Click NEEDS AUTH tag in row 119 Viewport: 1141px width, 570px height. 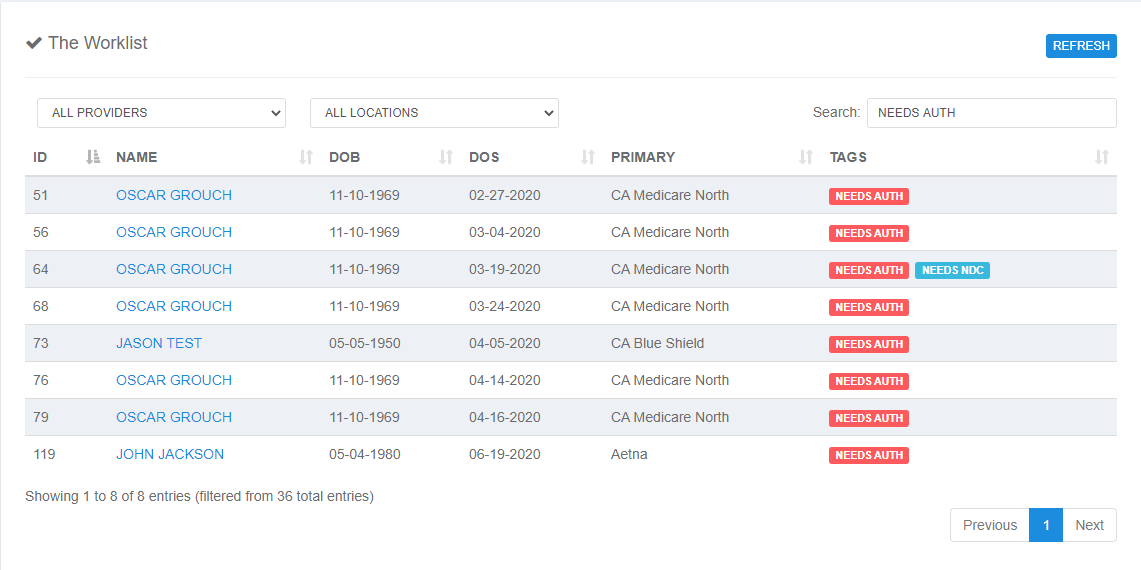(869, 455)
